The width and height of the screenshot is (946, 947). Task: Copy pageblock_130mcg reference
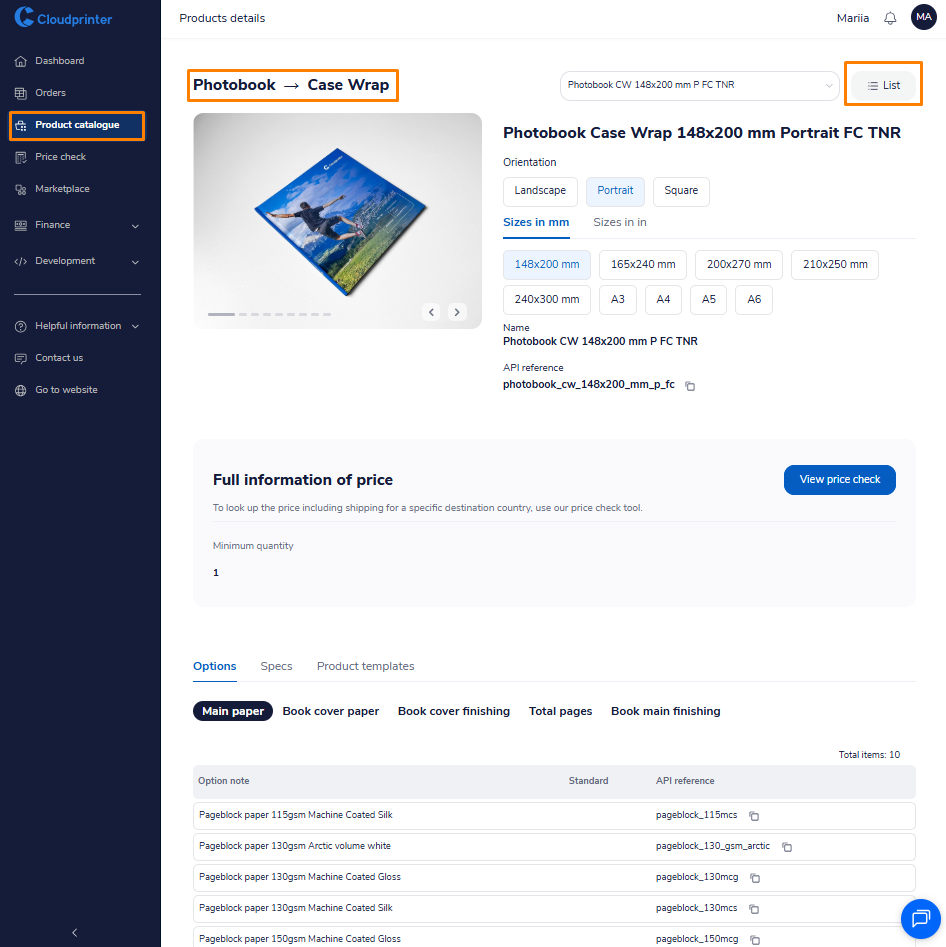(755, 878)
